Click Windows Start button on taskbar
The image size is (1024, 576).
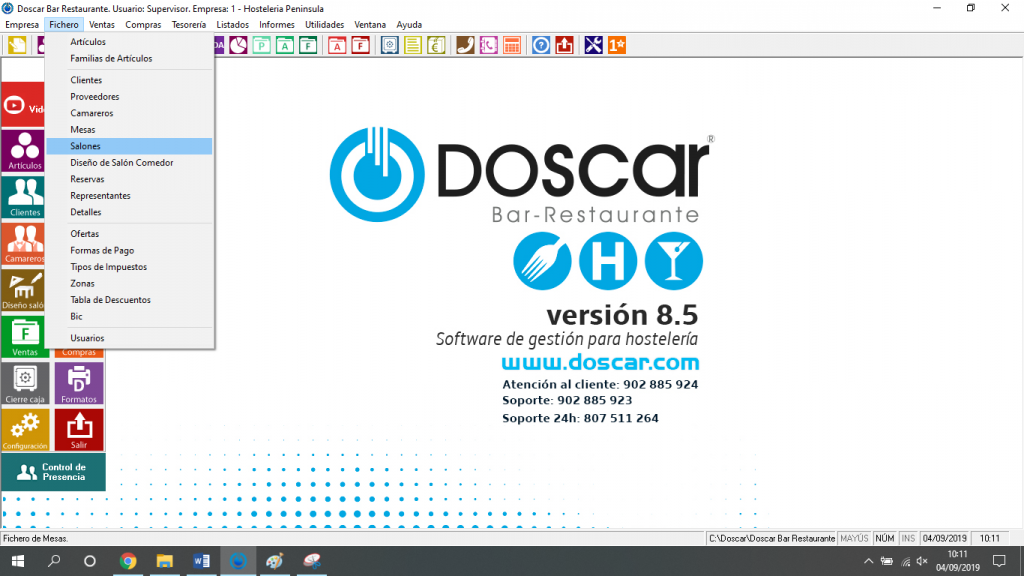[x=18, y=561]
